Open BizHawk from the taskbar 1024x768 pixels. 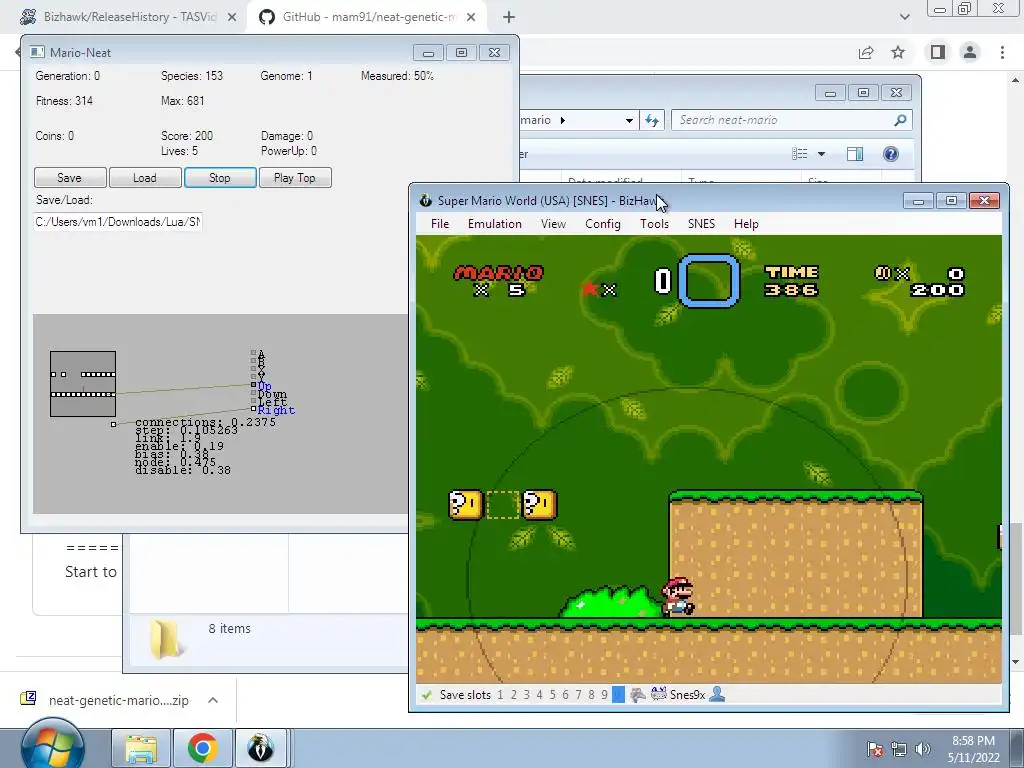click(x=261, y=748)
